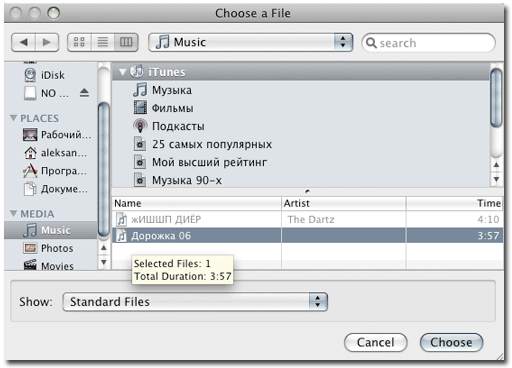
Task: Go back with the left arrow button
Action: [23, 42]
